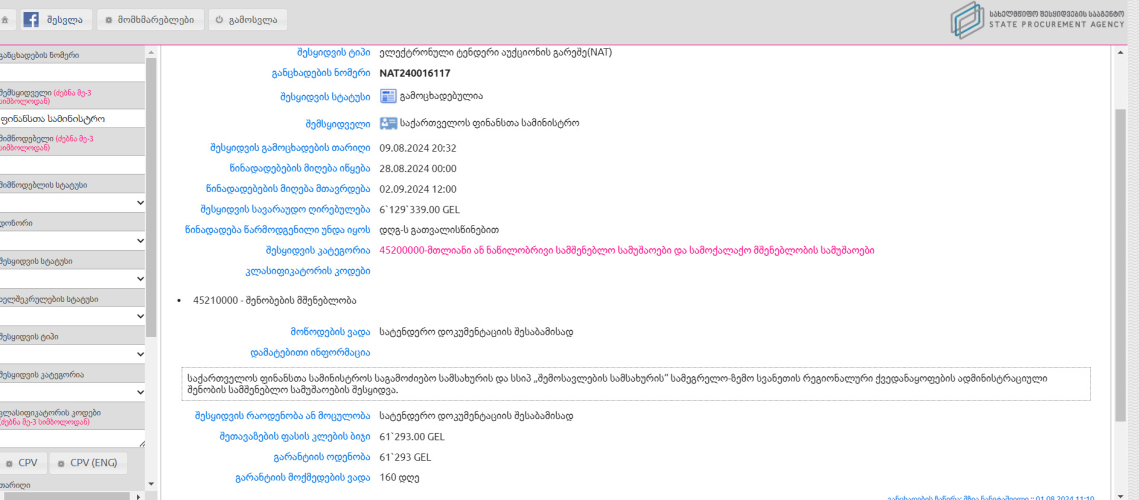Click the განცხადების ნომერი input field
This screenshot has width=1139, height=500.
(x=72, y=72)
